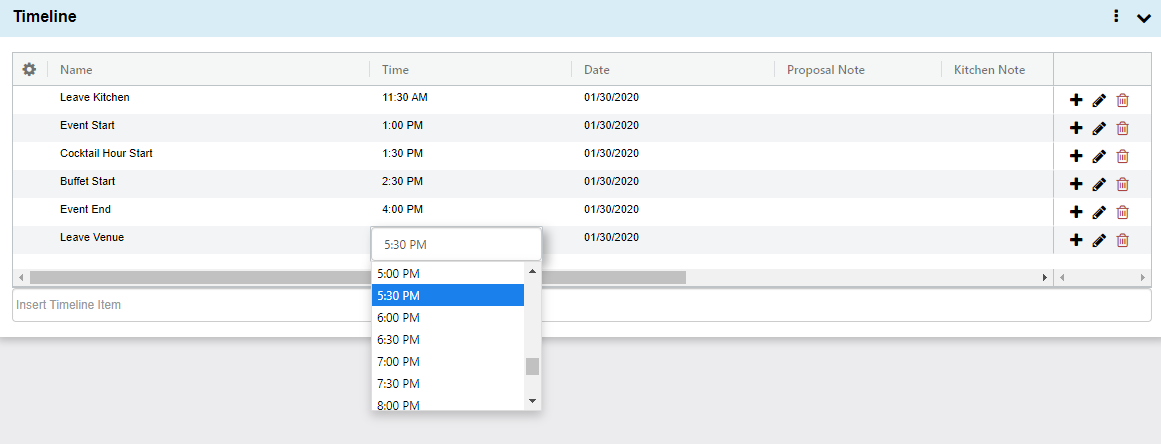Add item after Leave Kitchen row
The height and width of the screenshot is (444, 1161).
[x=1076, y=100]
